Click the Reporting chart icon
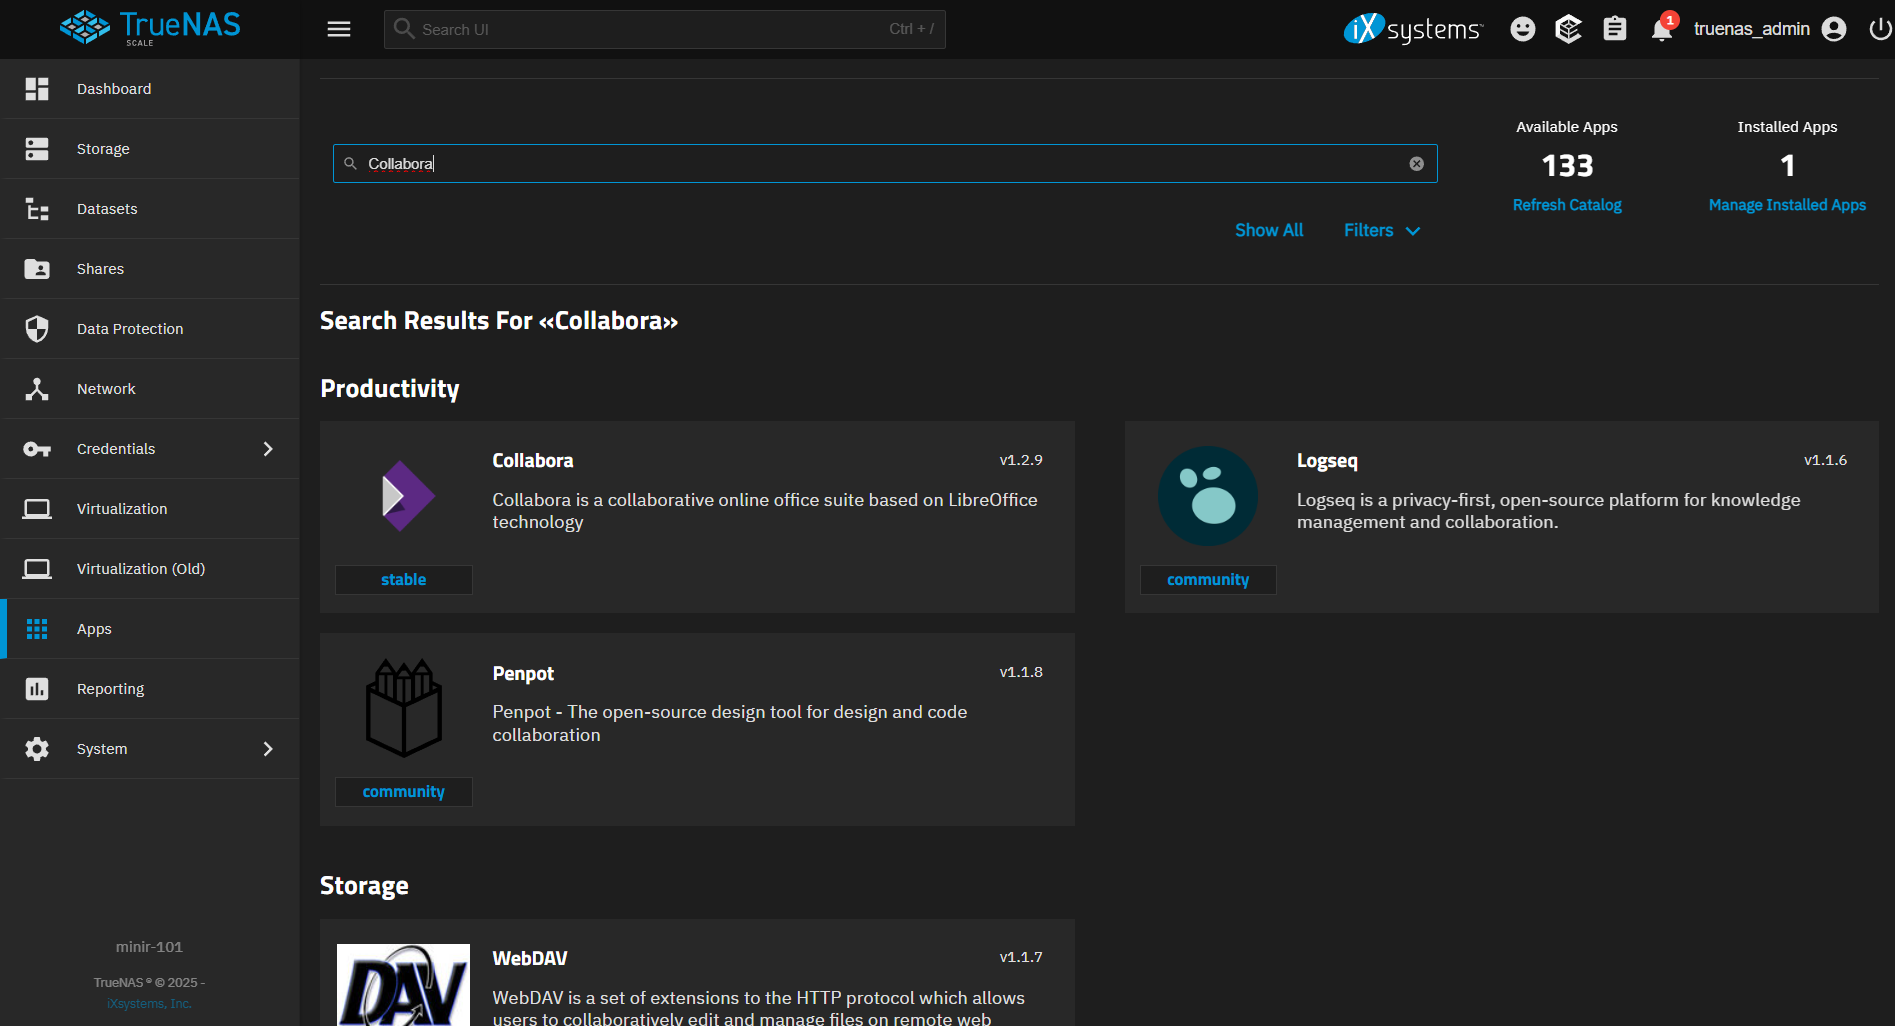The image size is (1895, 1026). point(37,689)
